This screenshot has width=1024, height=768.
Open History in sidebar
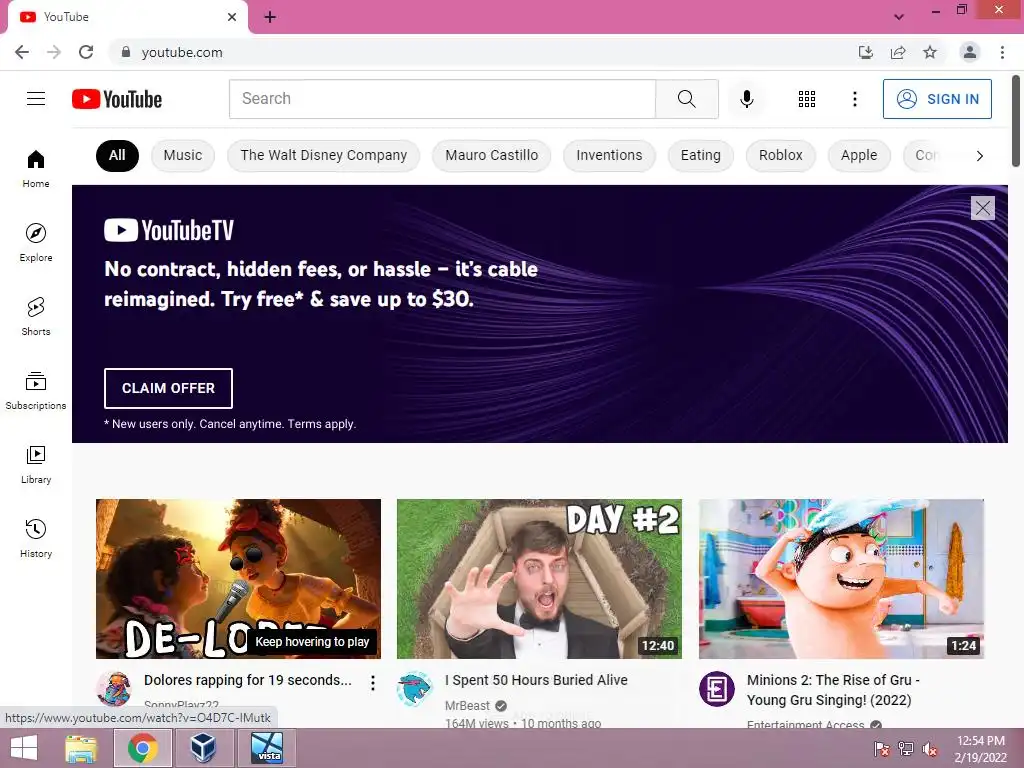[36, 538]
